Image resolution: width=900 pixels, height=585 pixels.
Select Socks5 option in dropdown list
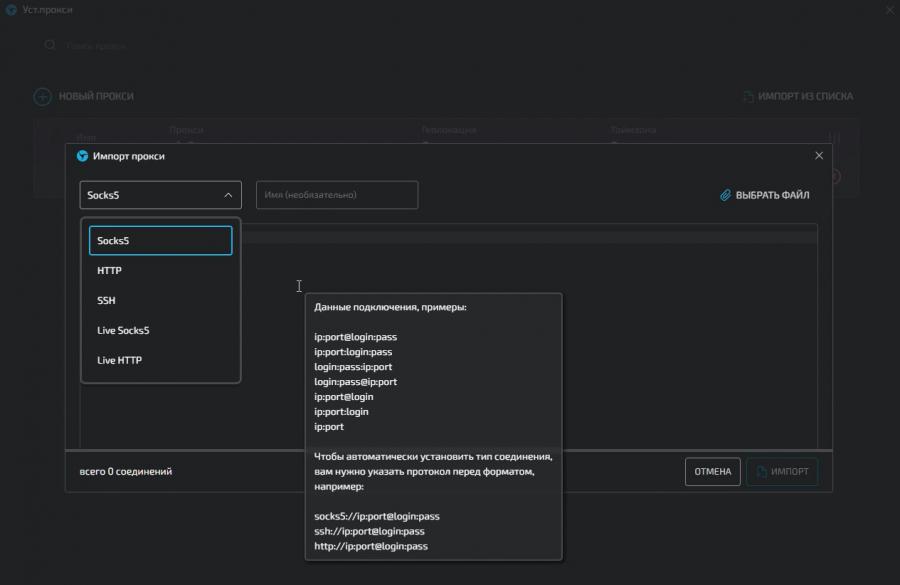pos(161,241)
